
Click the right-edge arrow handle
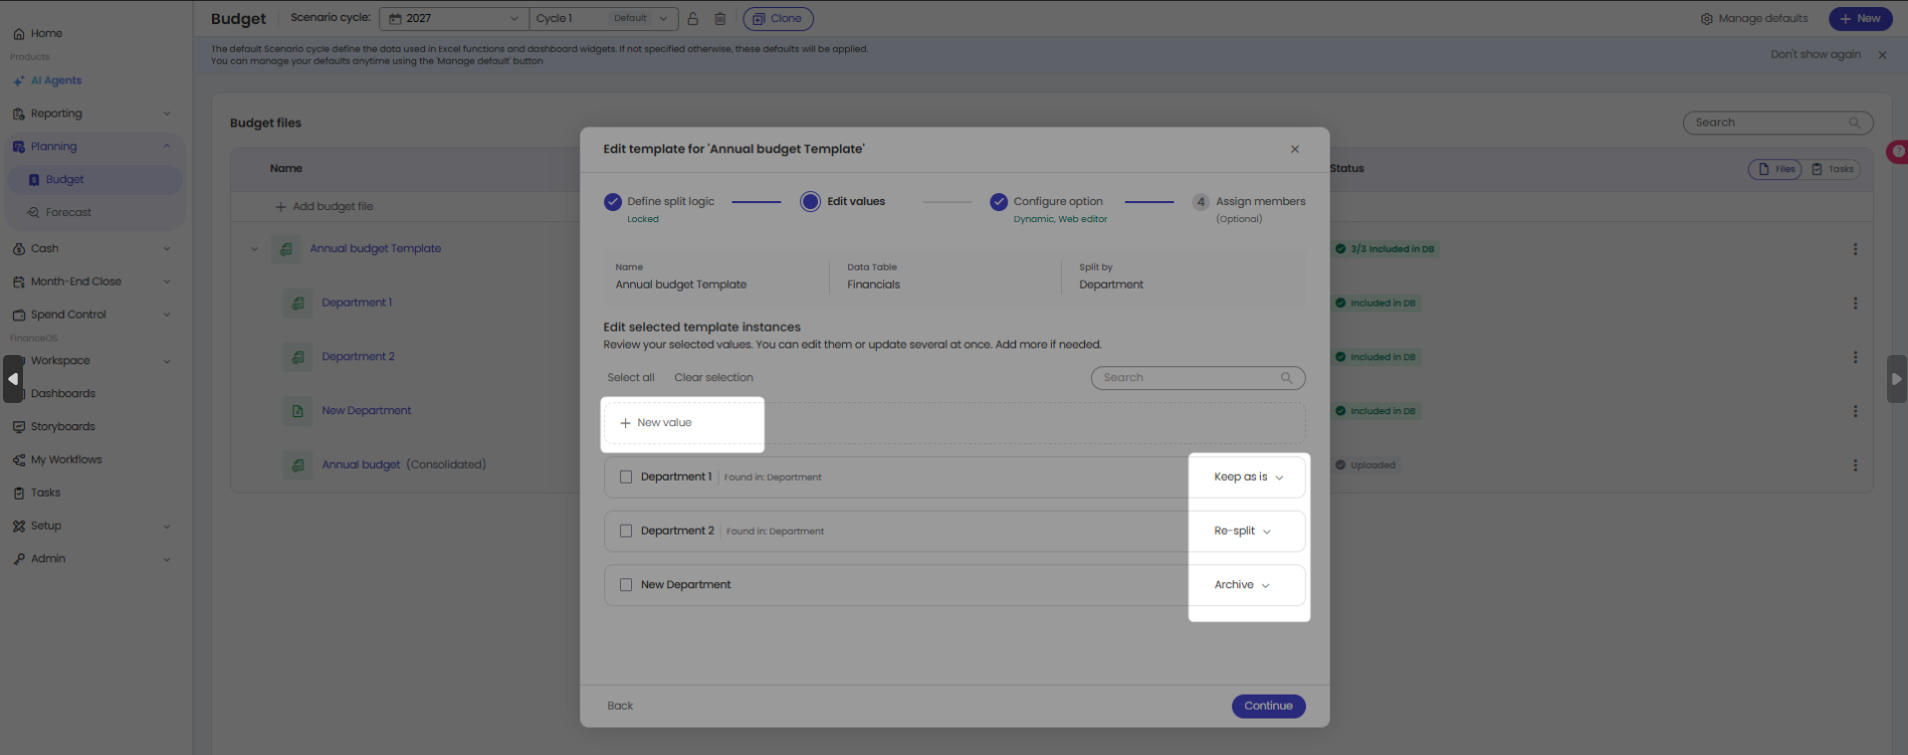1896,379
